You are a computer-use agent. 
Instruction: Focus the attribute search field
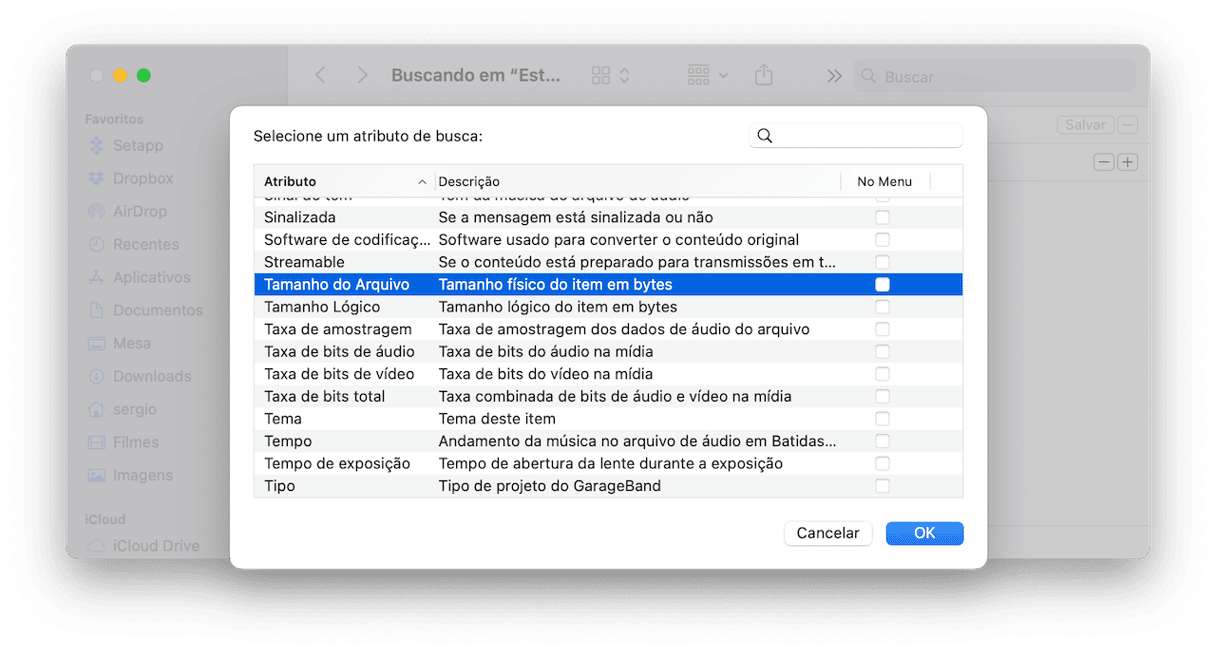point(856,136)
